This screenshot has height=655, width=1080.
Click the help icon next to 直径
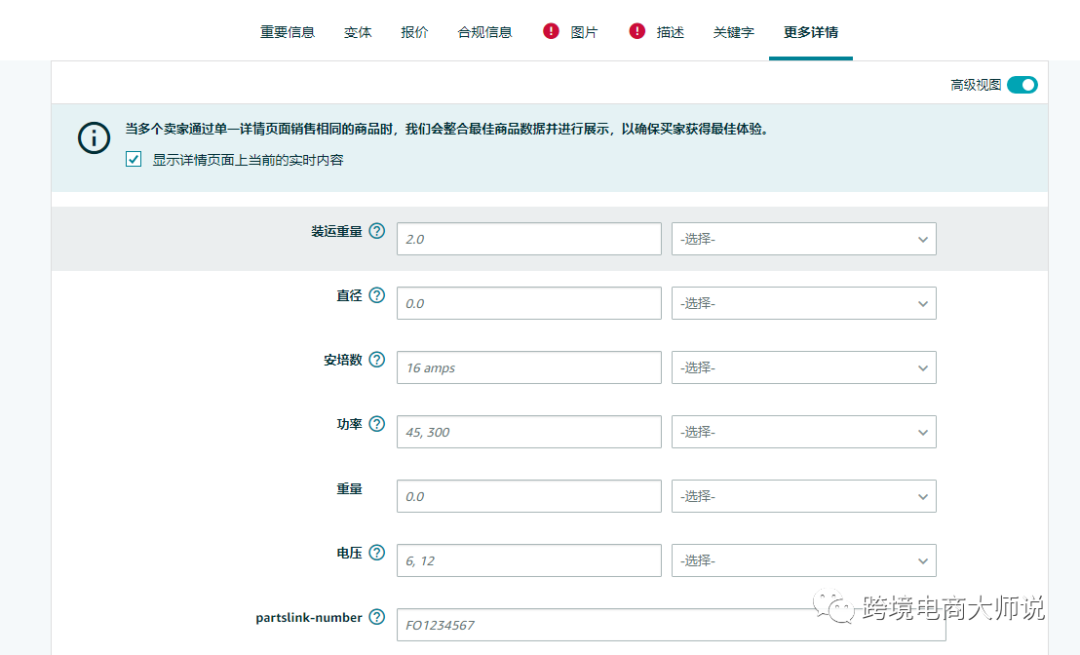(376, 294)
